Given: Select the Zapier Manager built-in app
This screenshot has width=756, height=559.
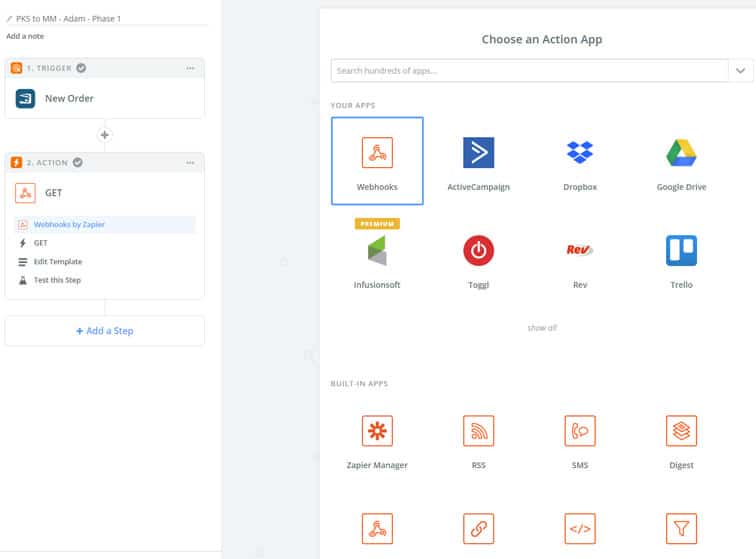Looking at the screenshot, I should pos(377,438).
